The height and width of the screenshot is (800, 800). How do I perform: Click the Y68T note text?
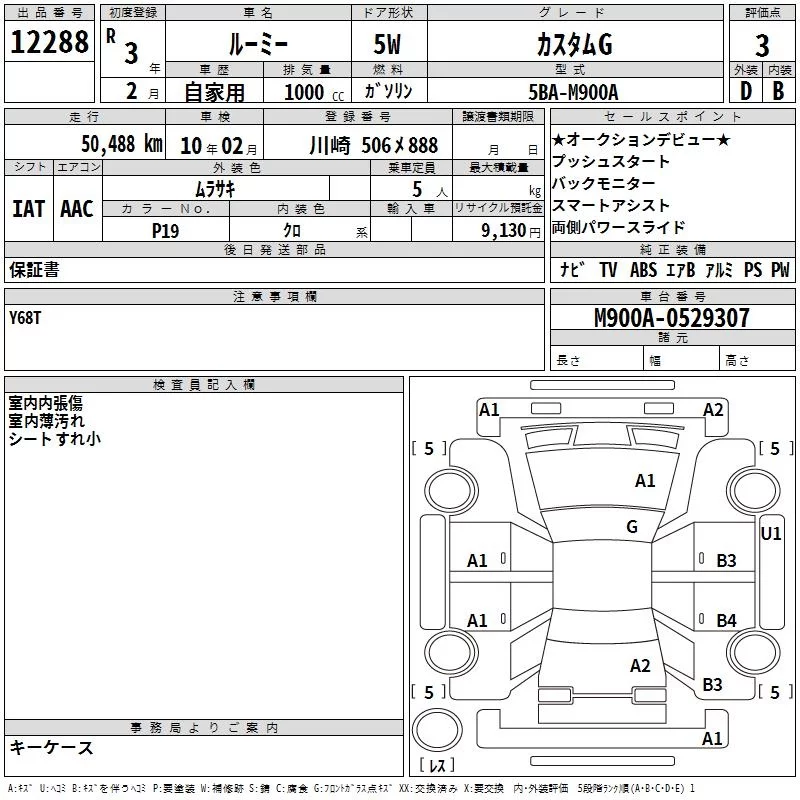click(24, 318)
